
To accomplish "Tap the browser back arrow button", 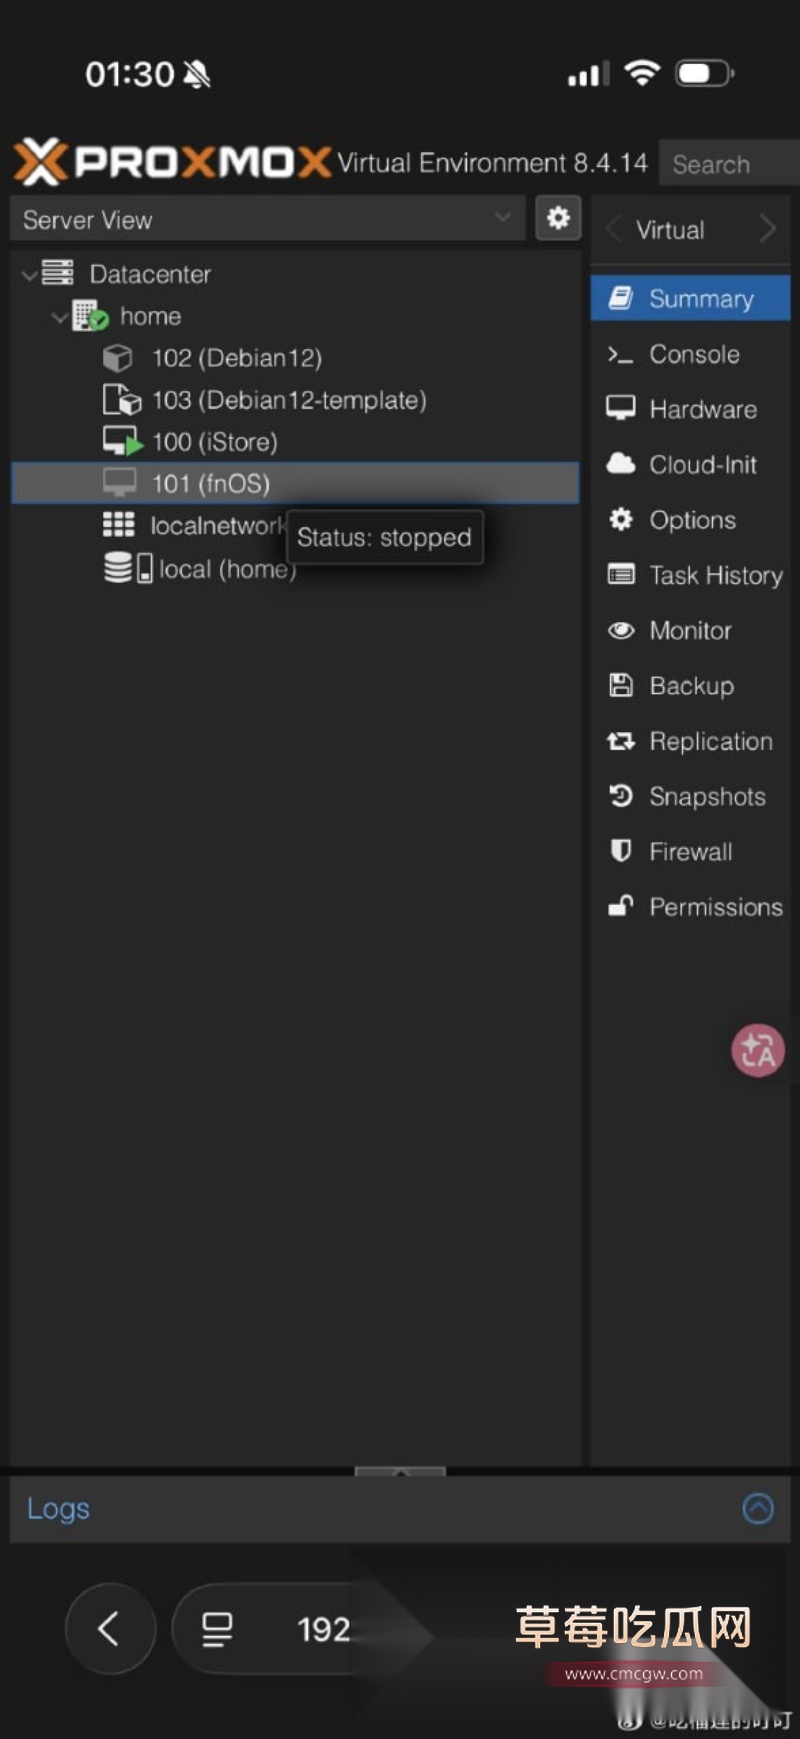I will pos(110,1629).
